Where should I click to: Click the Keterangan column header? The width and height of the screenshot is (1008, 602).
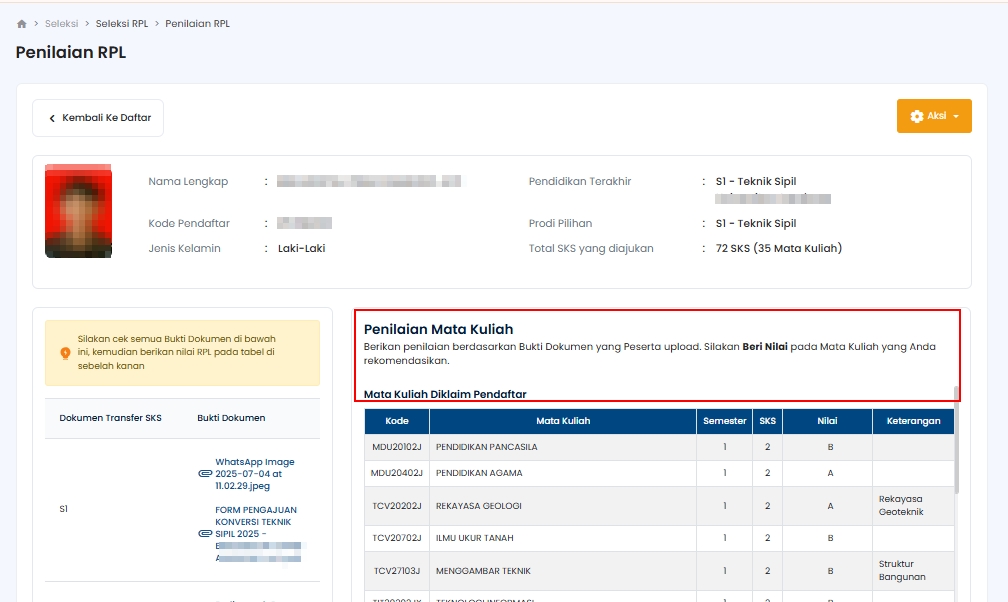click(913, 421)
